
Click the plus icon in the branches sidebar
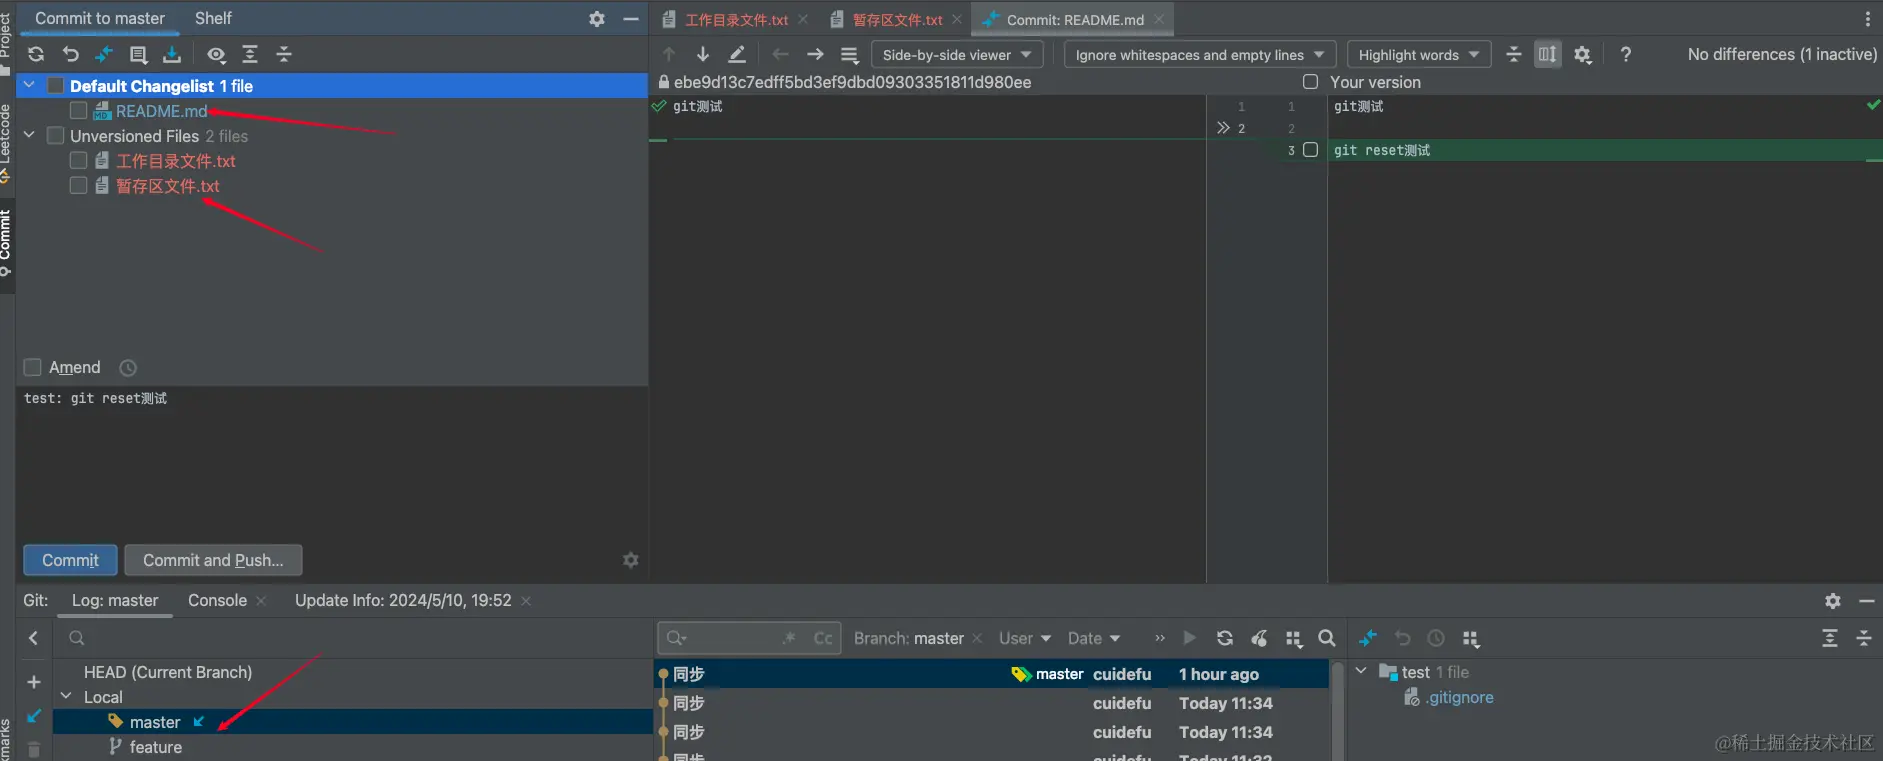[x=33, y=682]
